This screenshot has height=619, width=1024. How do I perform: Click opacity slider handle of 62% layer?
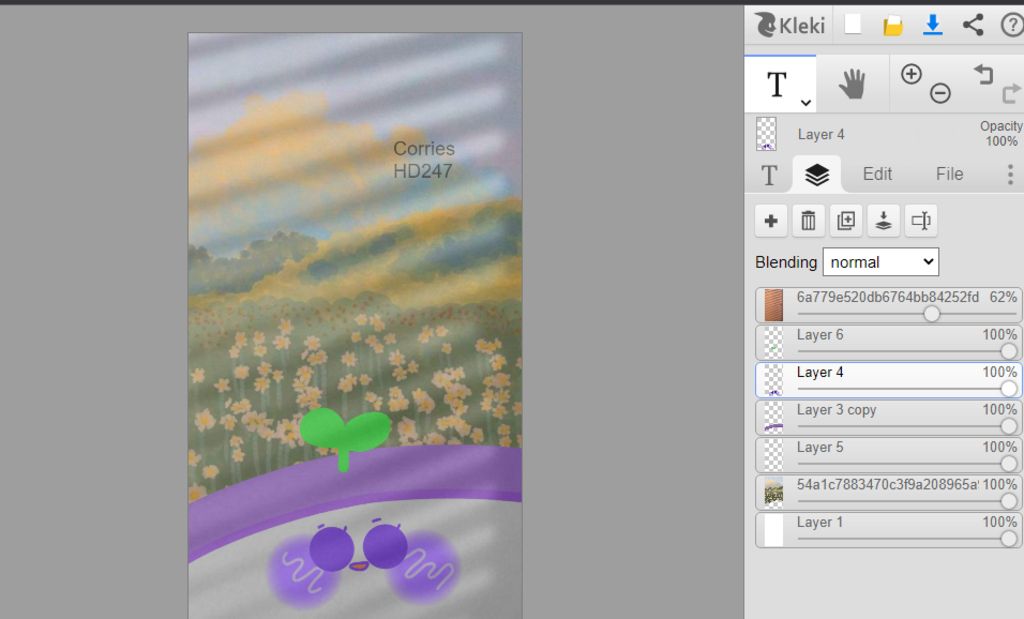(932, 314)
